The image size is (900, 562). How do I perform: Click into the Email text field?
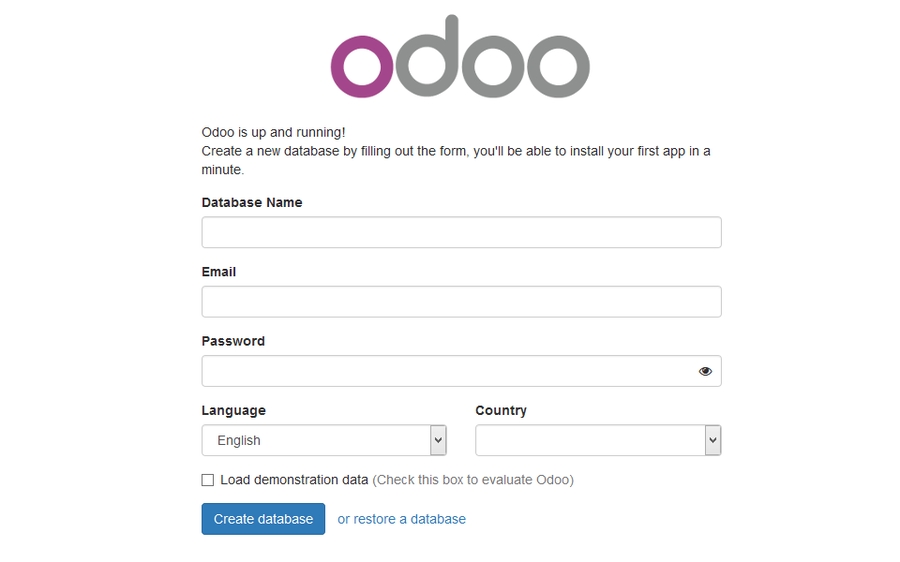tap(461, 302)
